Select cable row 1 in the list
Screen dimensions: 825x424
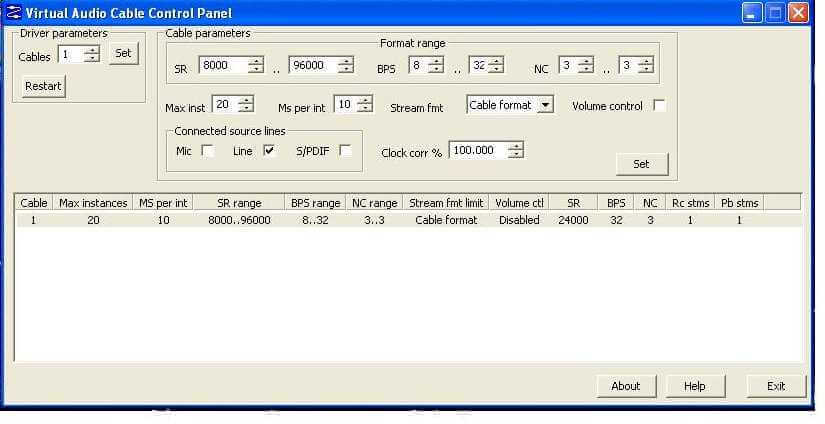click(408, 220)
